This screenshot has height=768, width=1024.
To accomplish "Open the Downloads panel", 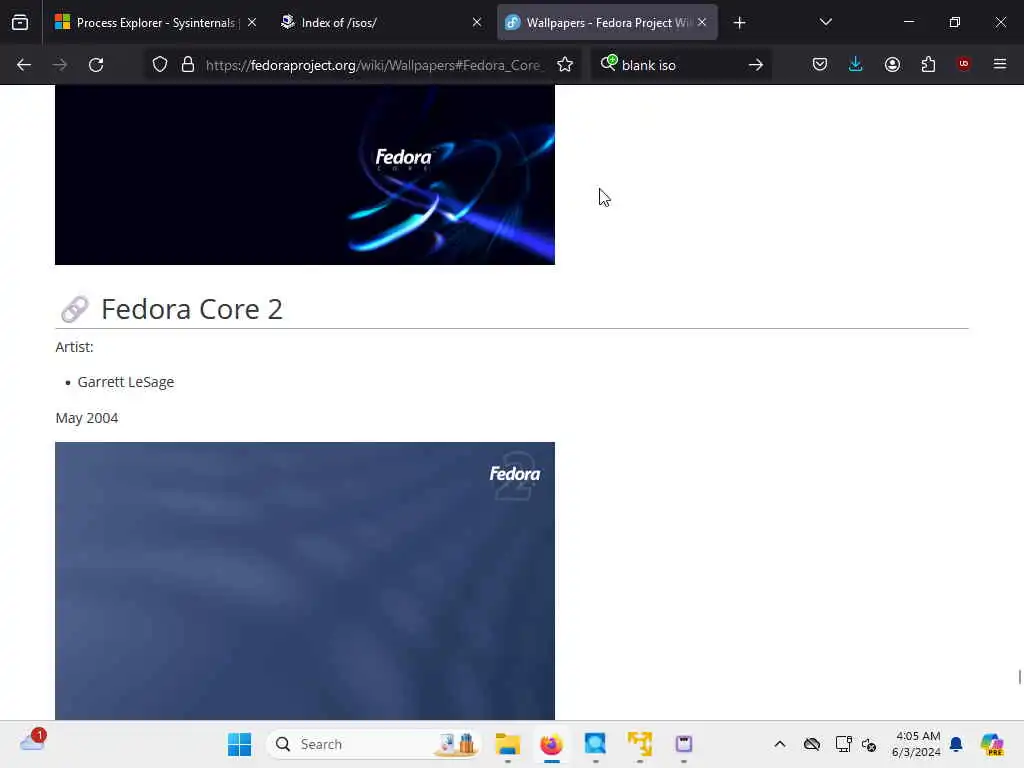I will click(x=856, y=64).
